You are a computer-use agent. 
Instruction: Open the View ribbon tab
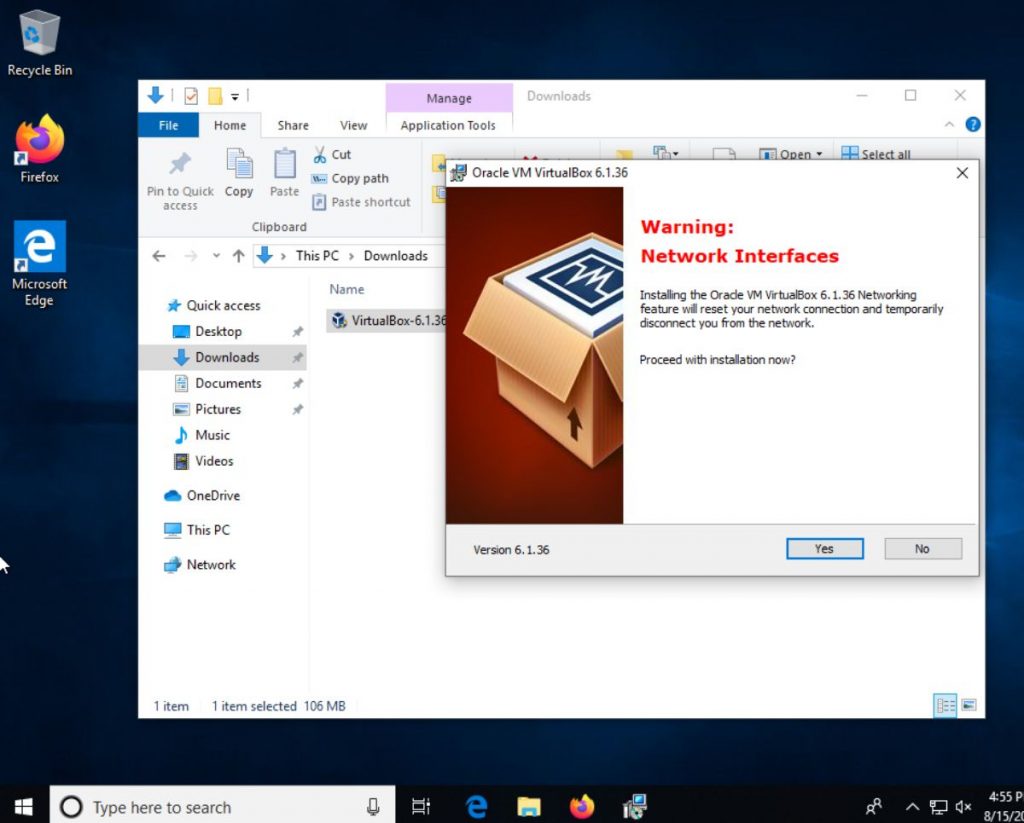353,125
